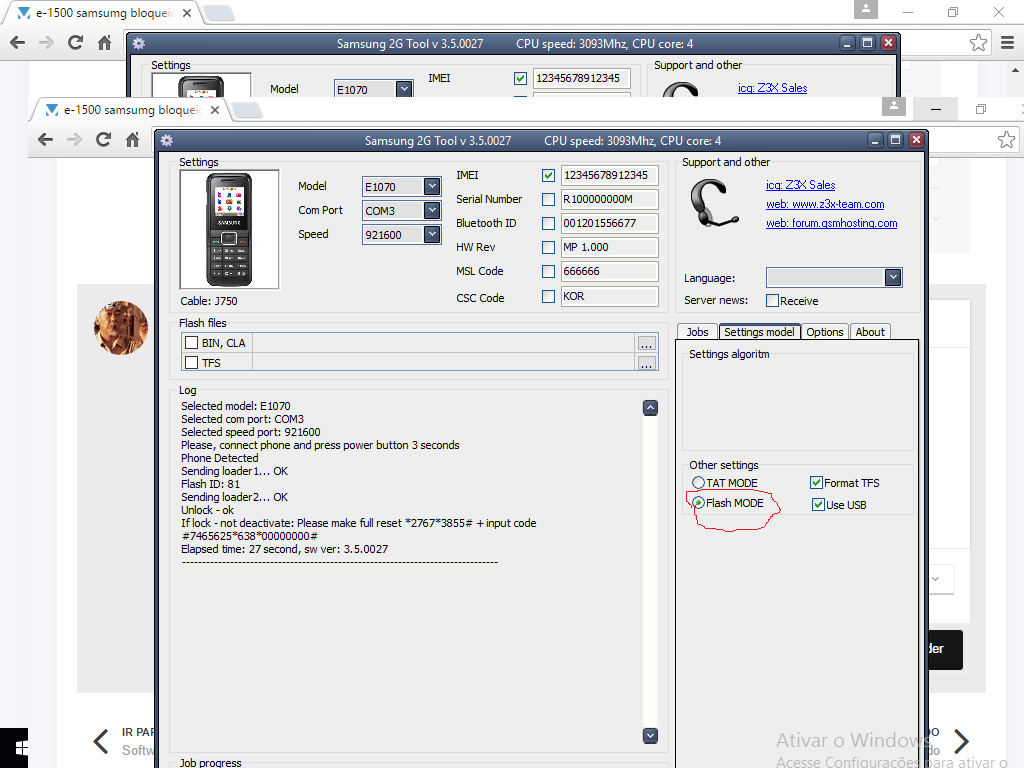Click the Windows Start button
The image size is (1024, 768).
pyautogui.click(x=20, y=748)
